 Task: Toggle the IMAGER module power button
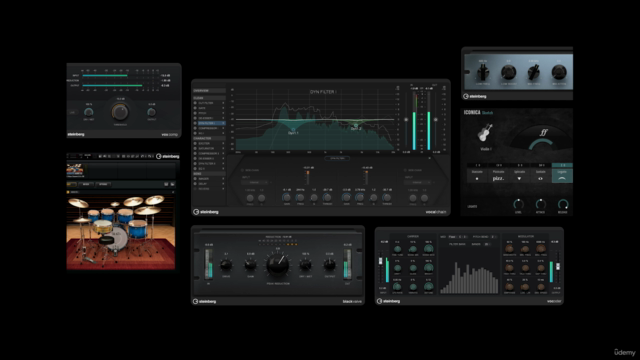coord(196,179)
